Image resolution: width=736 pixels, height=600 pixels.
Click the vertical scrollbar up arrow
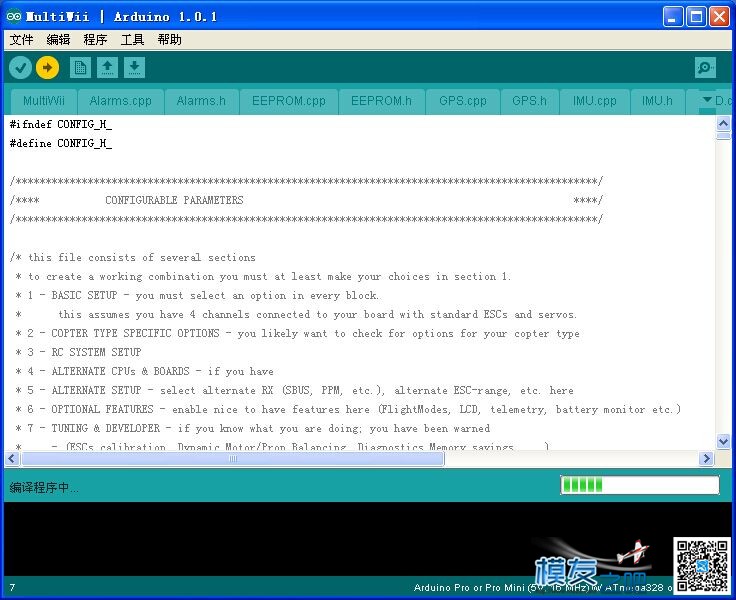click(x=723, y=123)
